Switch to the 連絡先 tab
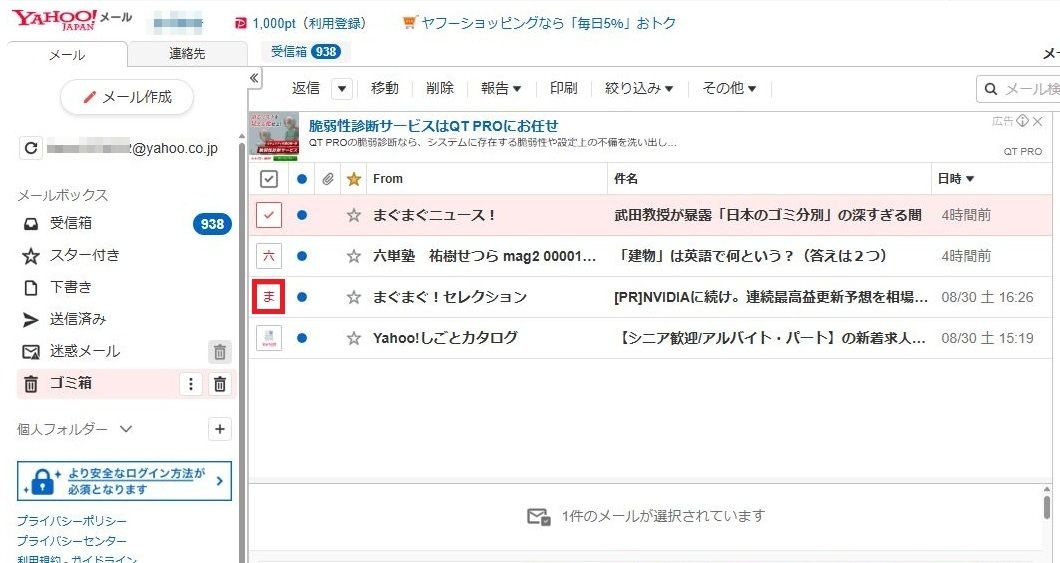The height and width of the screenshot is (563, 1060). (187, 54)
